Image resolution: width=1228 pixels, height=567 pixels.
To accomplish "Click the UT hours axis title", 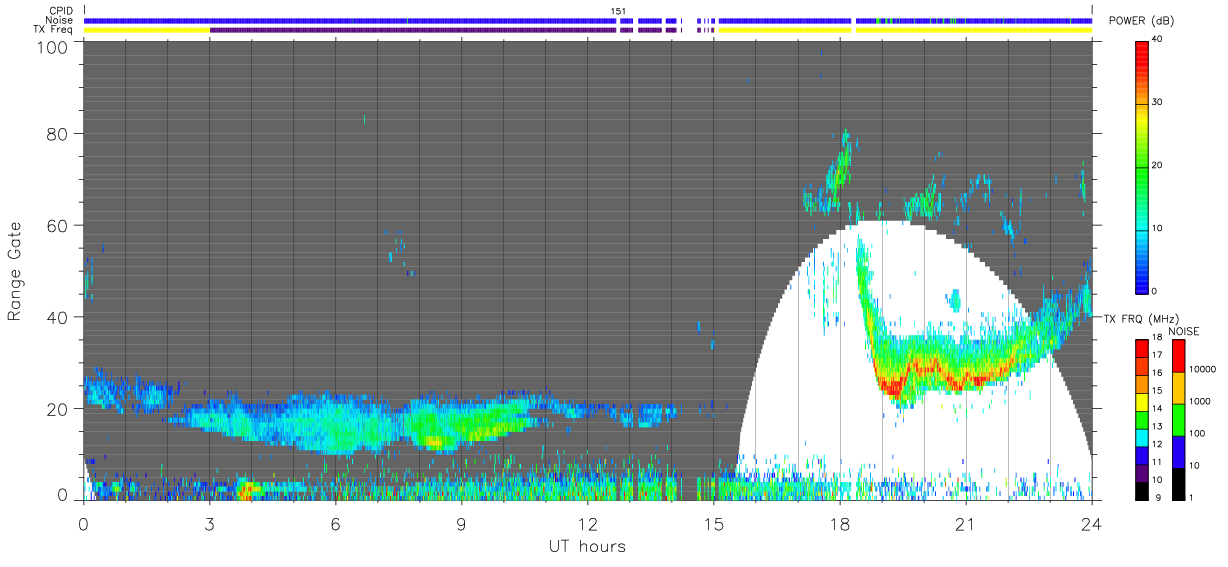I will (587, 546).
